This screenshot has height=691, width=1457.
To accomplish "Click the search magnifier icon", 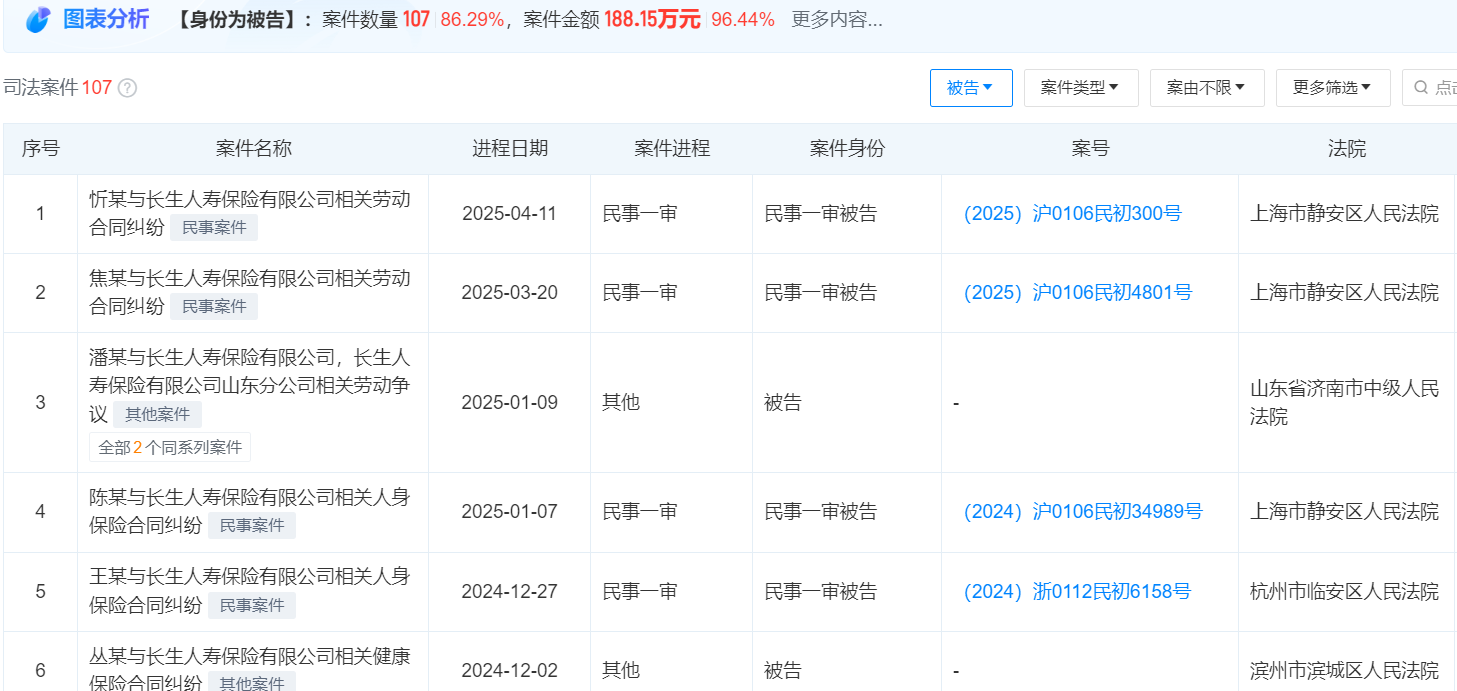I will click(1421, 88).
